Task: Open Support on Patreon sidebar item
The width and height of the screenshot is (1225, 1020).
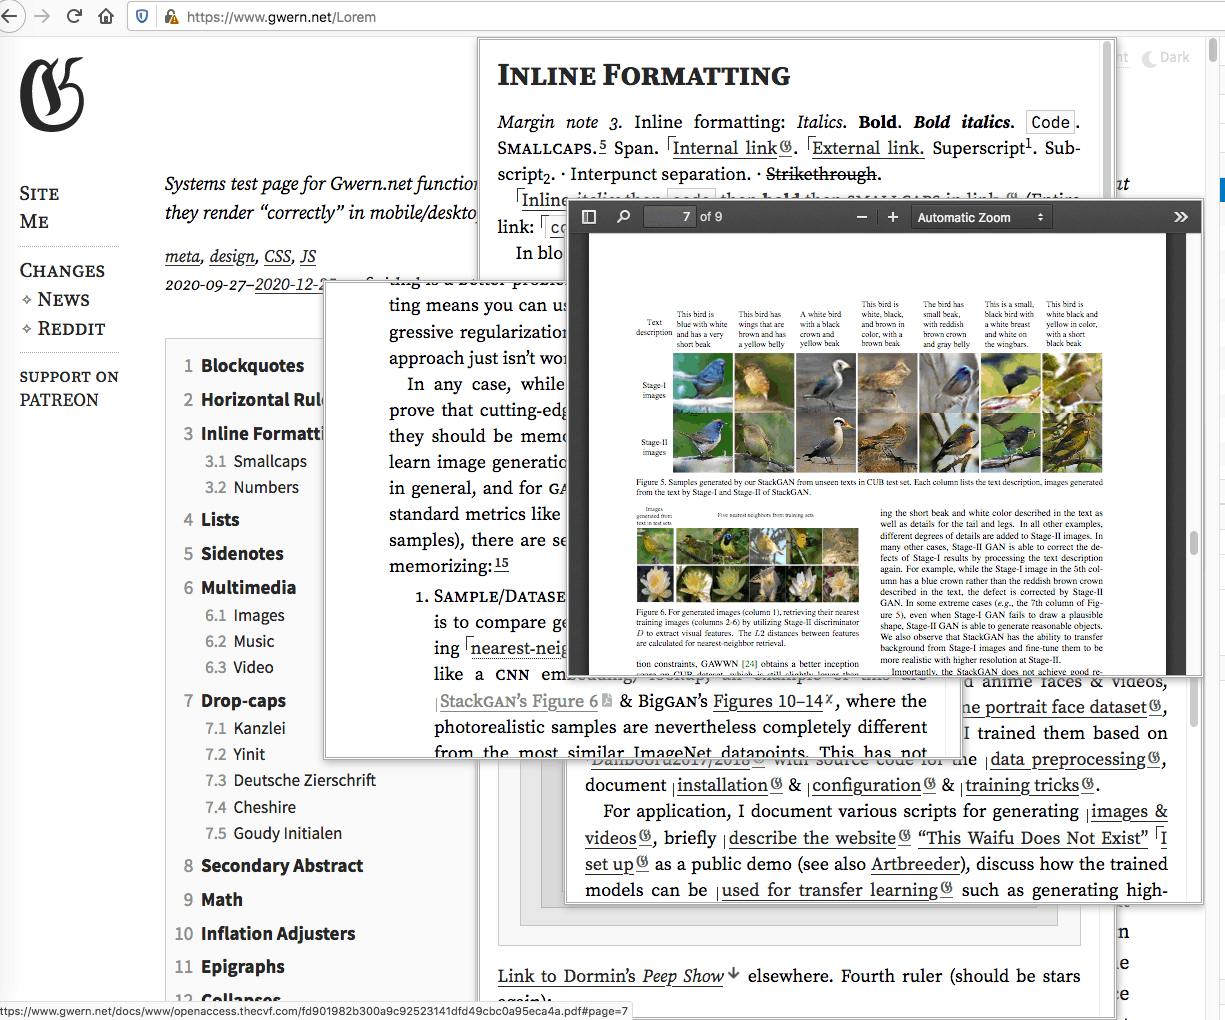Action: click(68, 388)
